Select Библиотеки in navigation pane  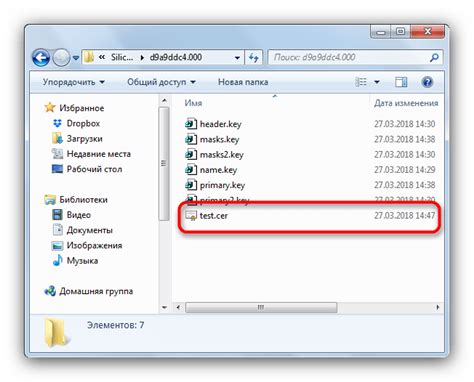coord(83,200)
